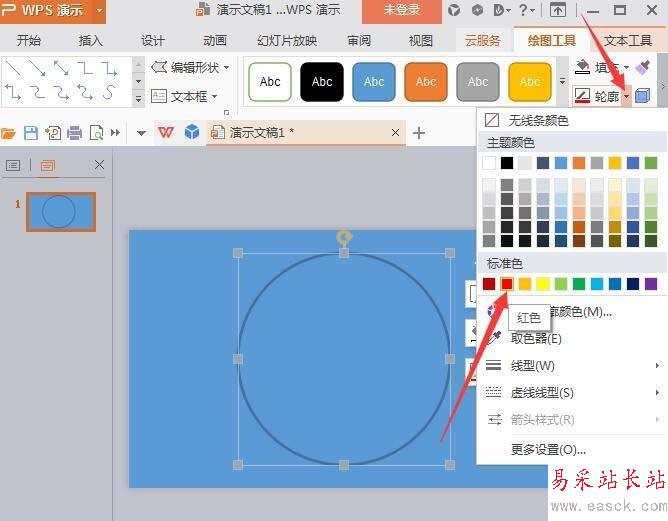Open the folder icon in quick toolbar

[8, 133]
